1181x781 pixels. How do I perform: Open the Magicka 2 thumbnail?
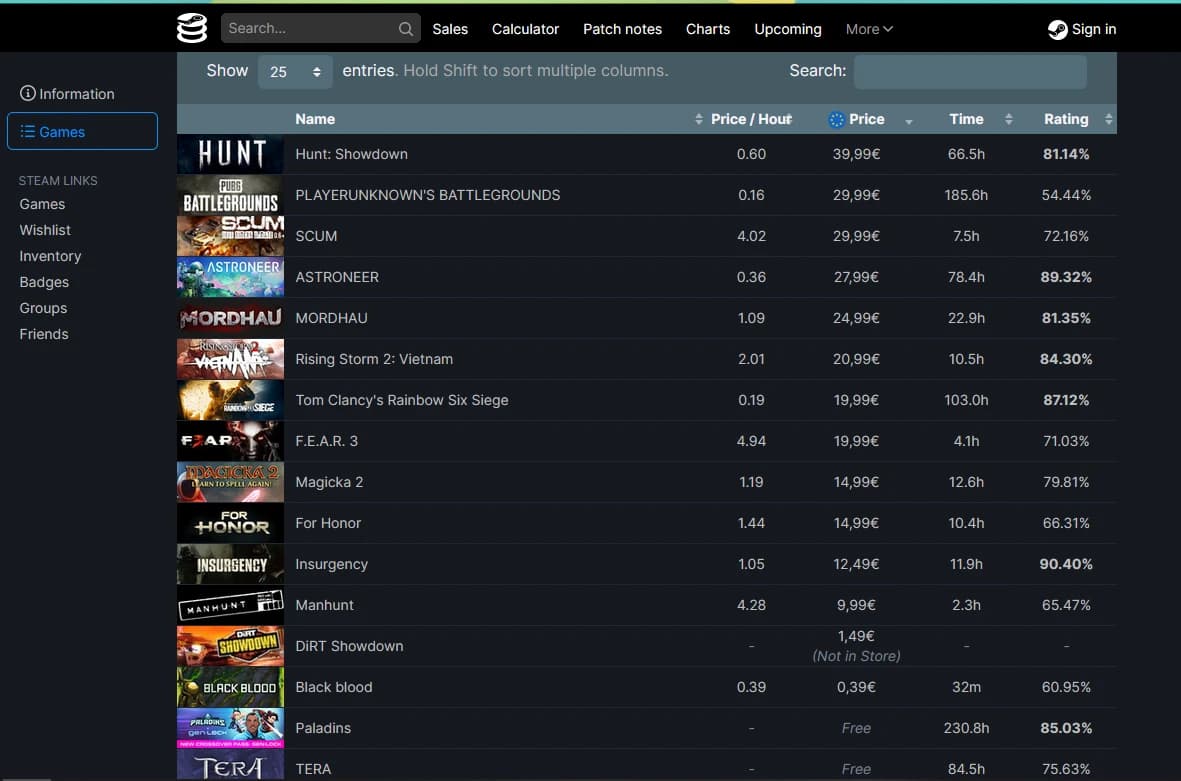coord(230,482)
